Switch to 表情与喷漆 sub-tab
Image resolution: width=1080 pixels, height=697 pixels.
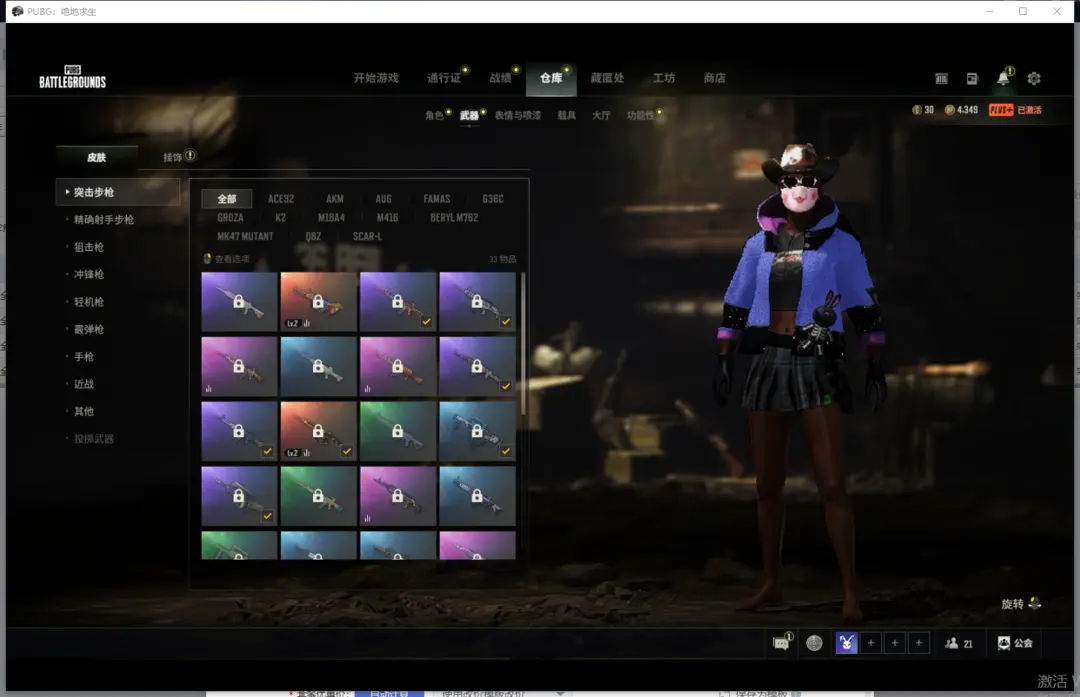(518, 115)
